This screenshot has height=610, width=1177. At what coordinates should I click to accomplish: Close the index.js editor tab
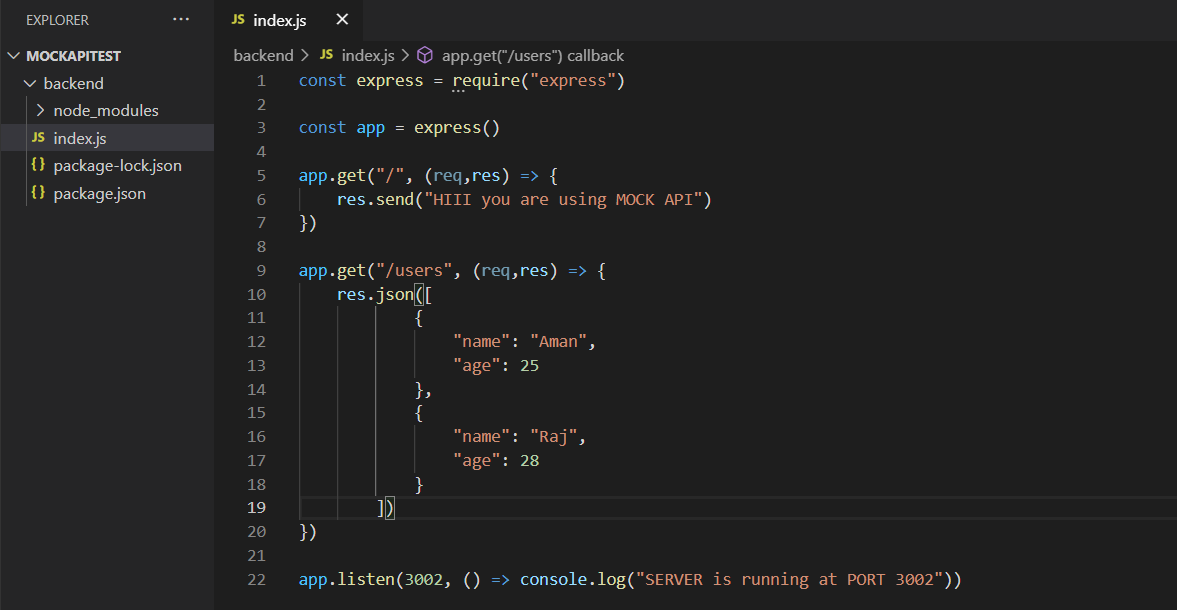(x=342, y=20)
